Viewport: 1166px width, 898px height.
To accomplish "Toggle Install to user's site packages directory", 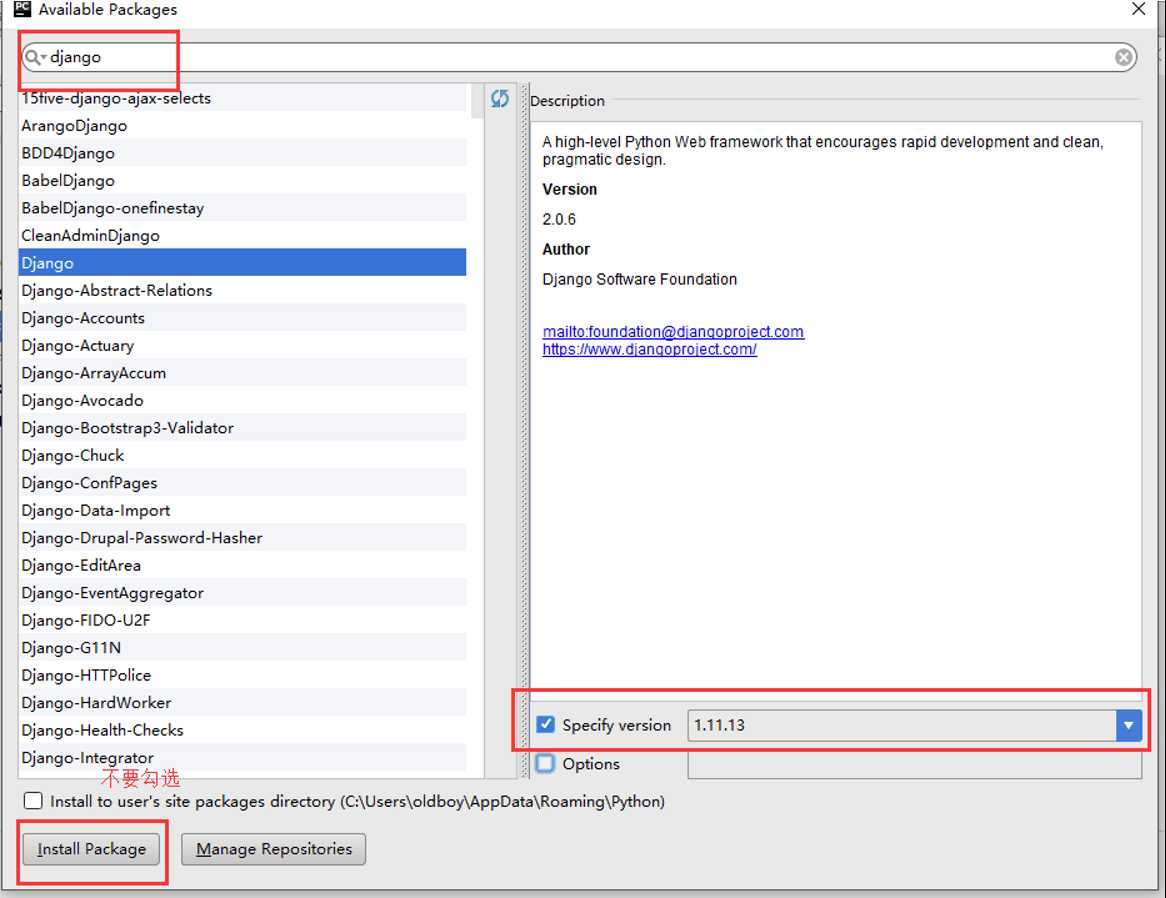I will [x=33, y=801].
